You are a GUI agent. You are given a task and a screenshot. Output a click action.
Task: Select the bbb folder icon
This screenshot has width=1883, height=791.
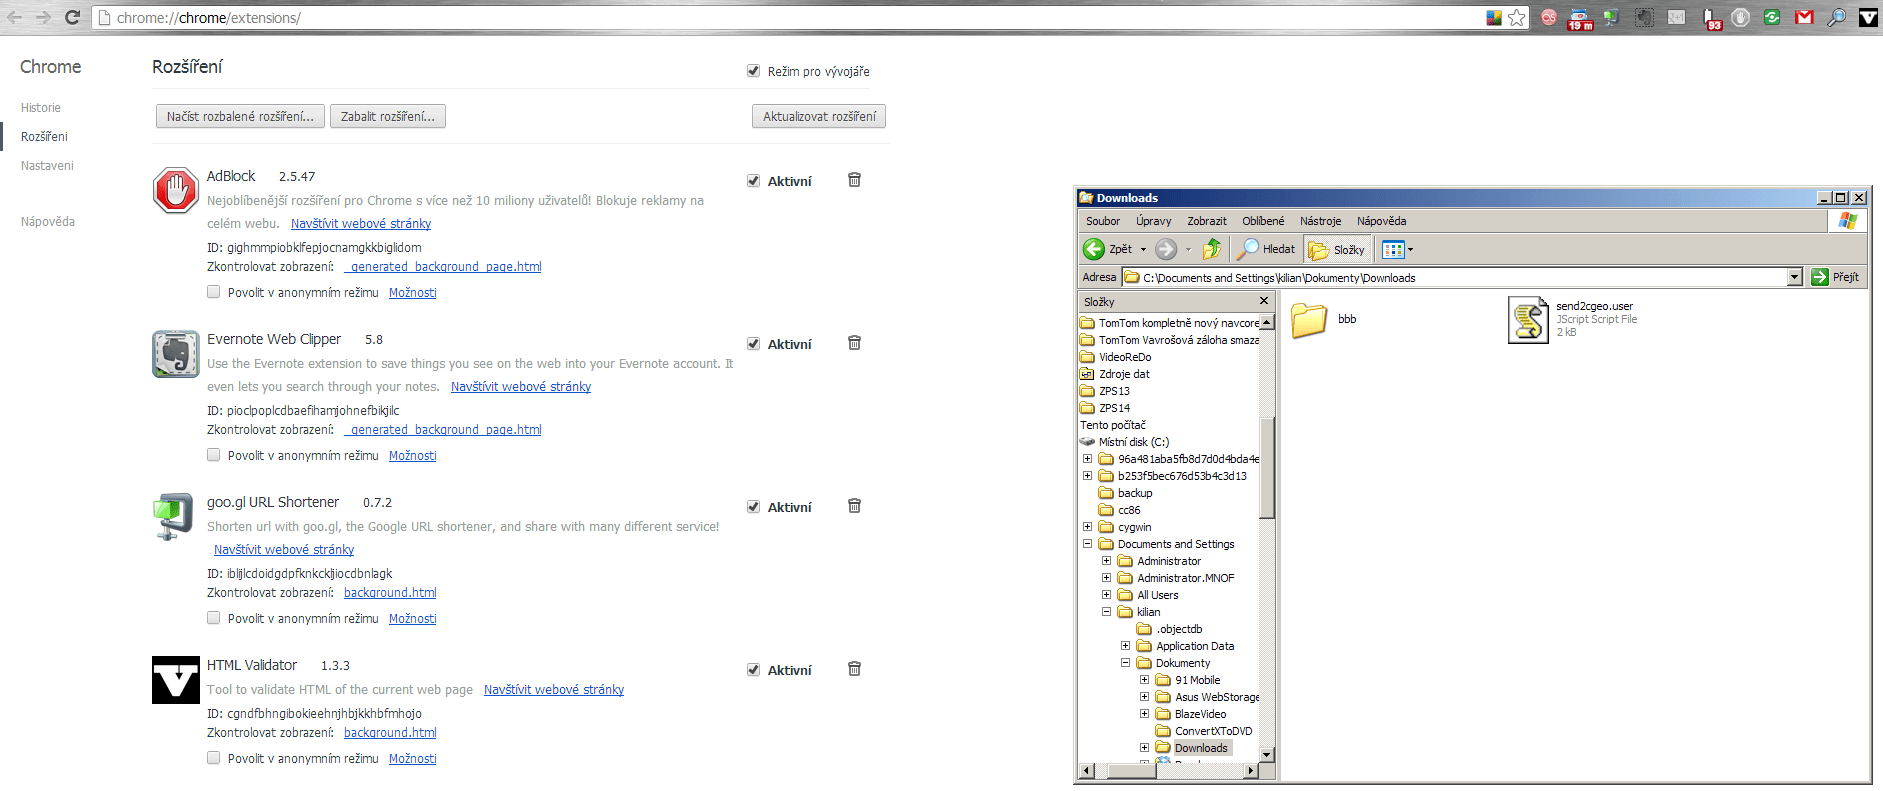1308,321
